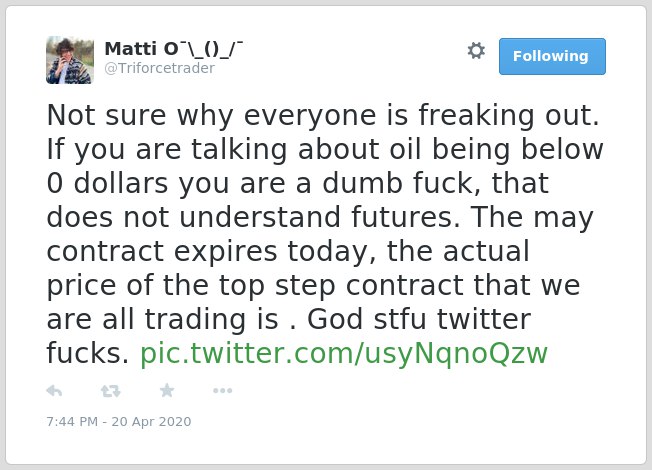
Task: View the Matti O profile avatar
Action: coord(70,60)
